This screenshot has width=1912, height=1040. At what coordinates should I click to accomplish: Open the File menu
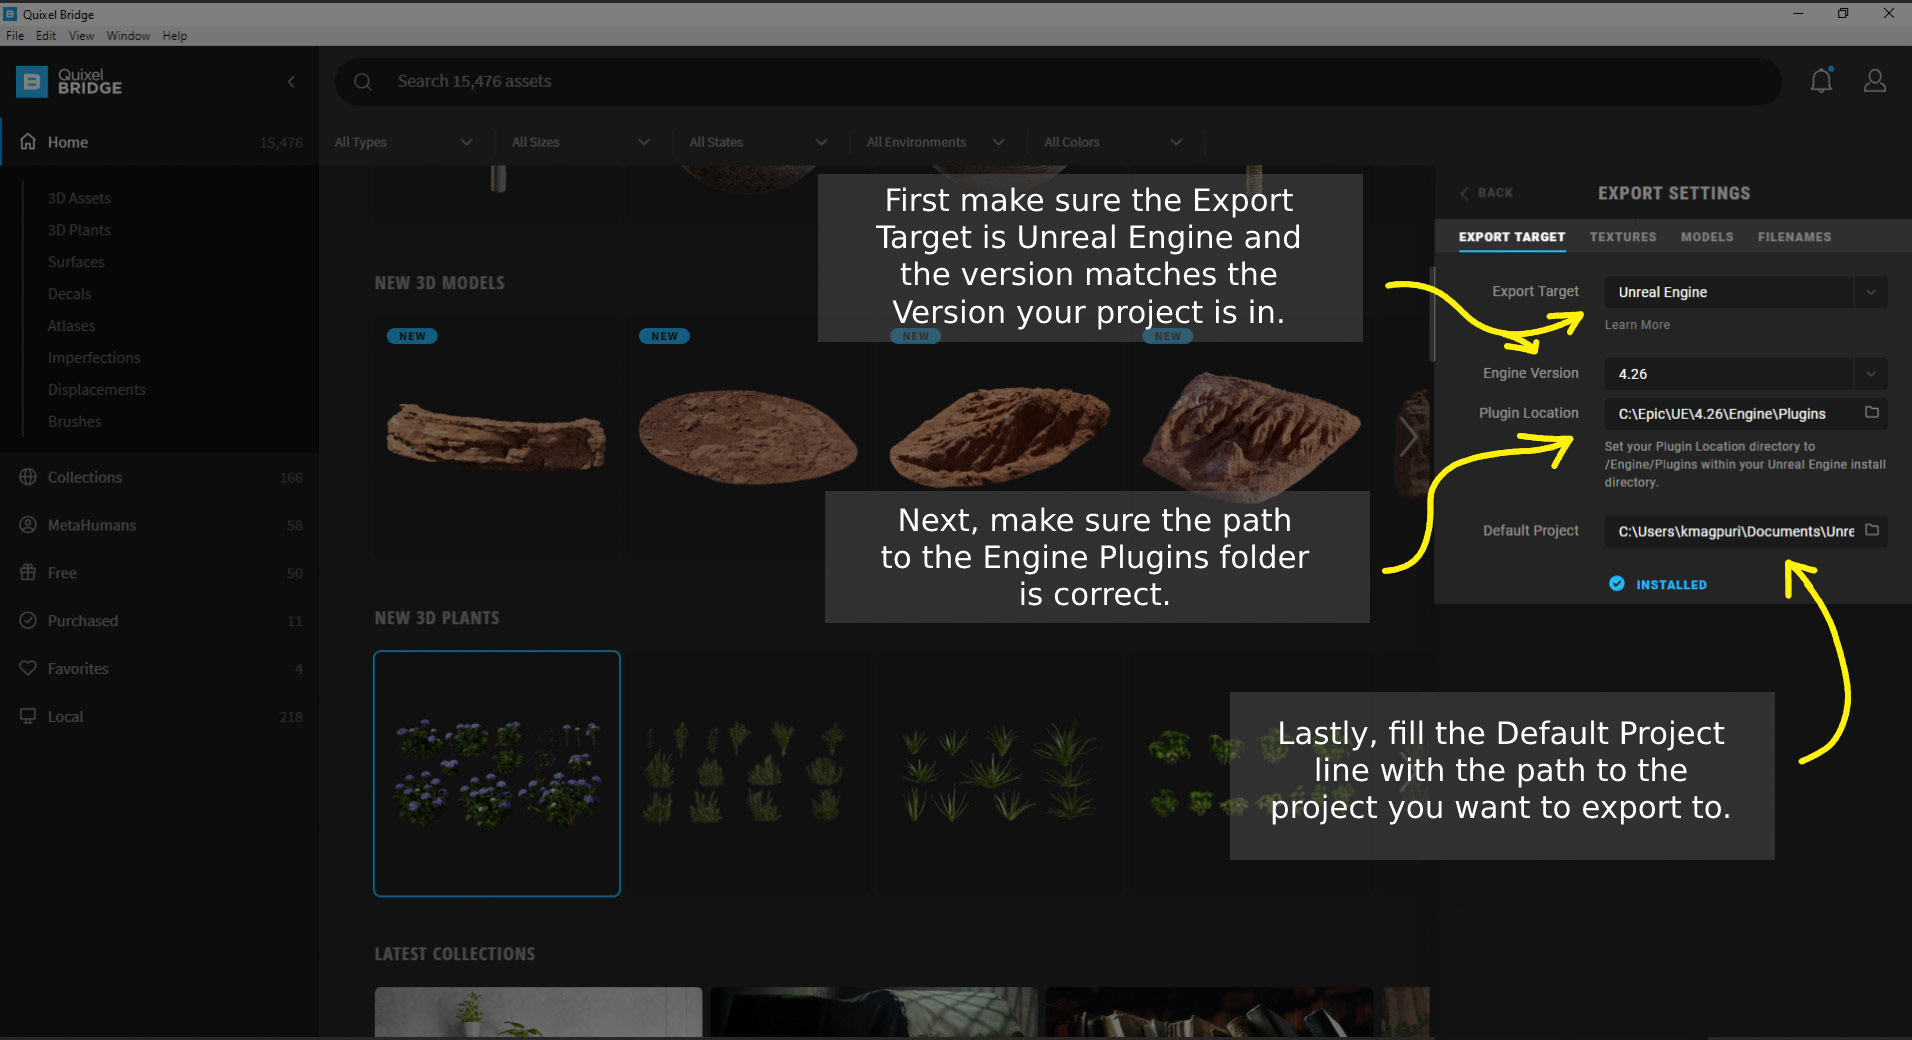pos(15,35)
